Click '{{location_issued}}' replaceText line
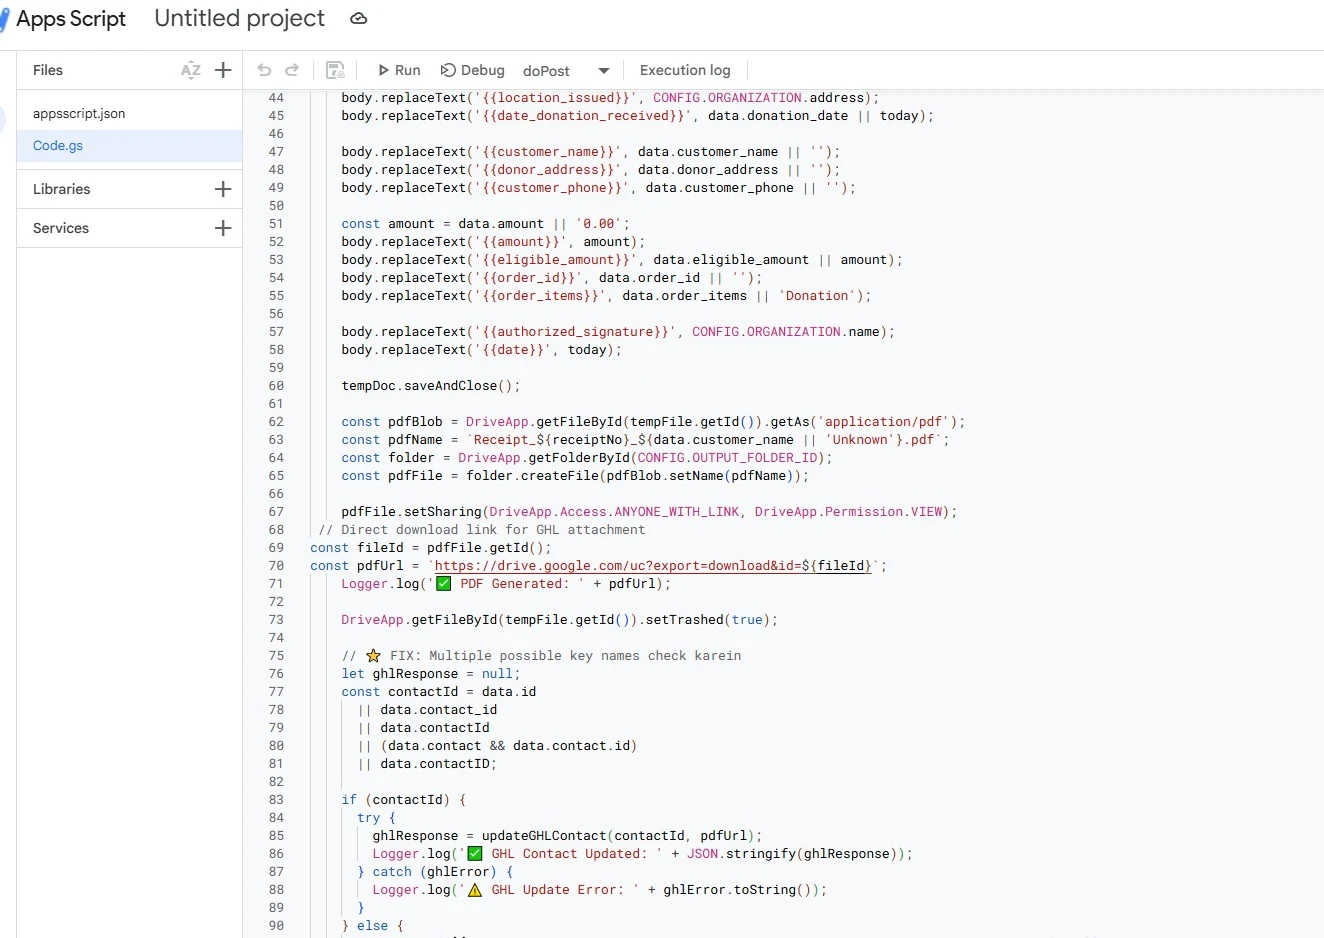1324x938 pixels. [x=610, y=98]
